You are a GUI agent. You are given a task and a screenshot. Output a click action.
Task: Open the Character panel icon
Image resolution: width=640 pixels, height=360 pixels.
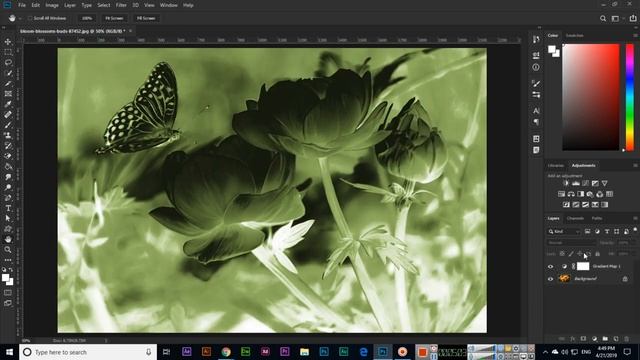click(x=536, y=111)
